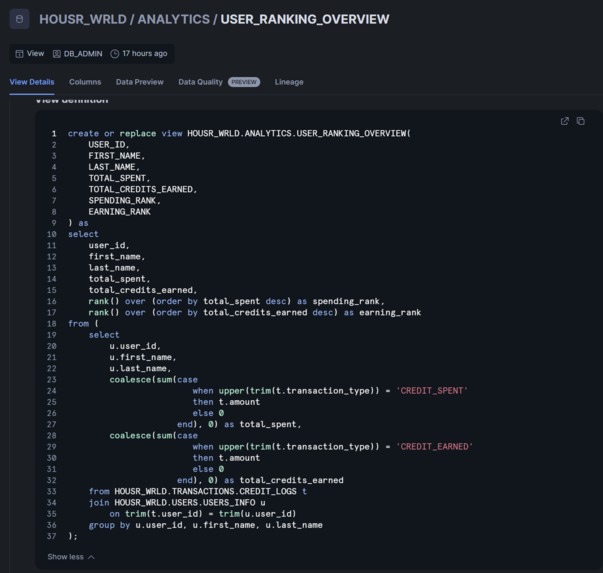Click the 'CREDIT_EARNED' string literal
The width and height of the screenshot is (603, 573).
tap(435, 446)
